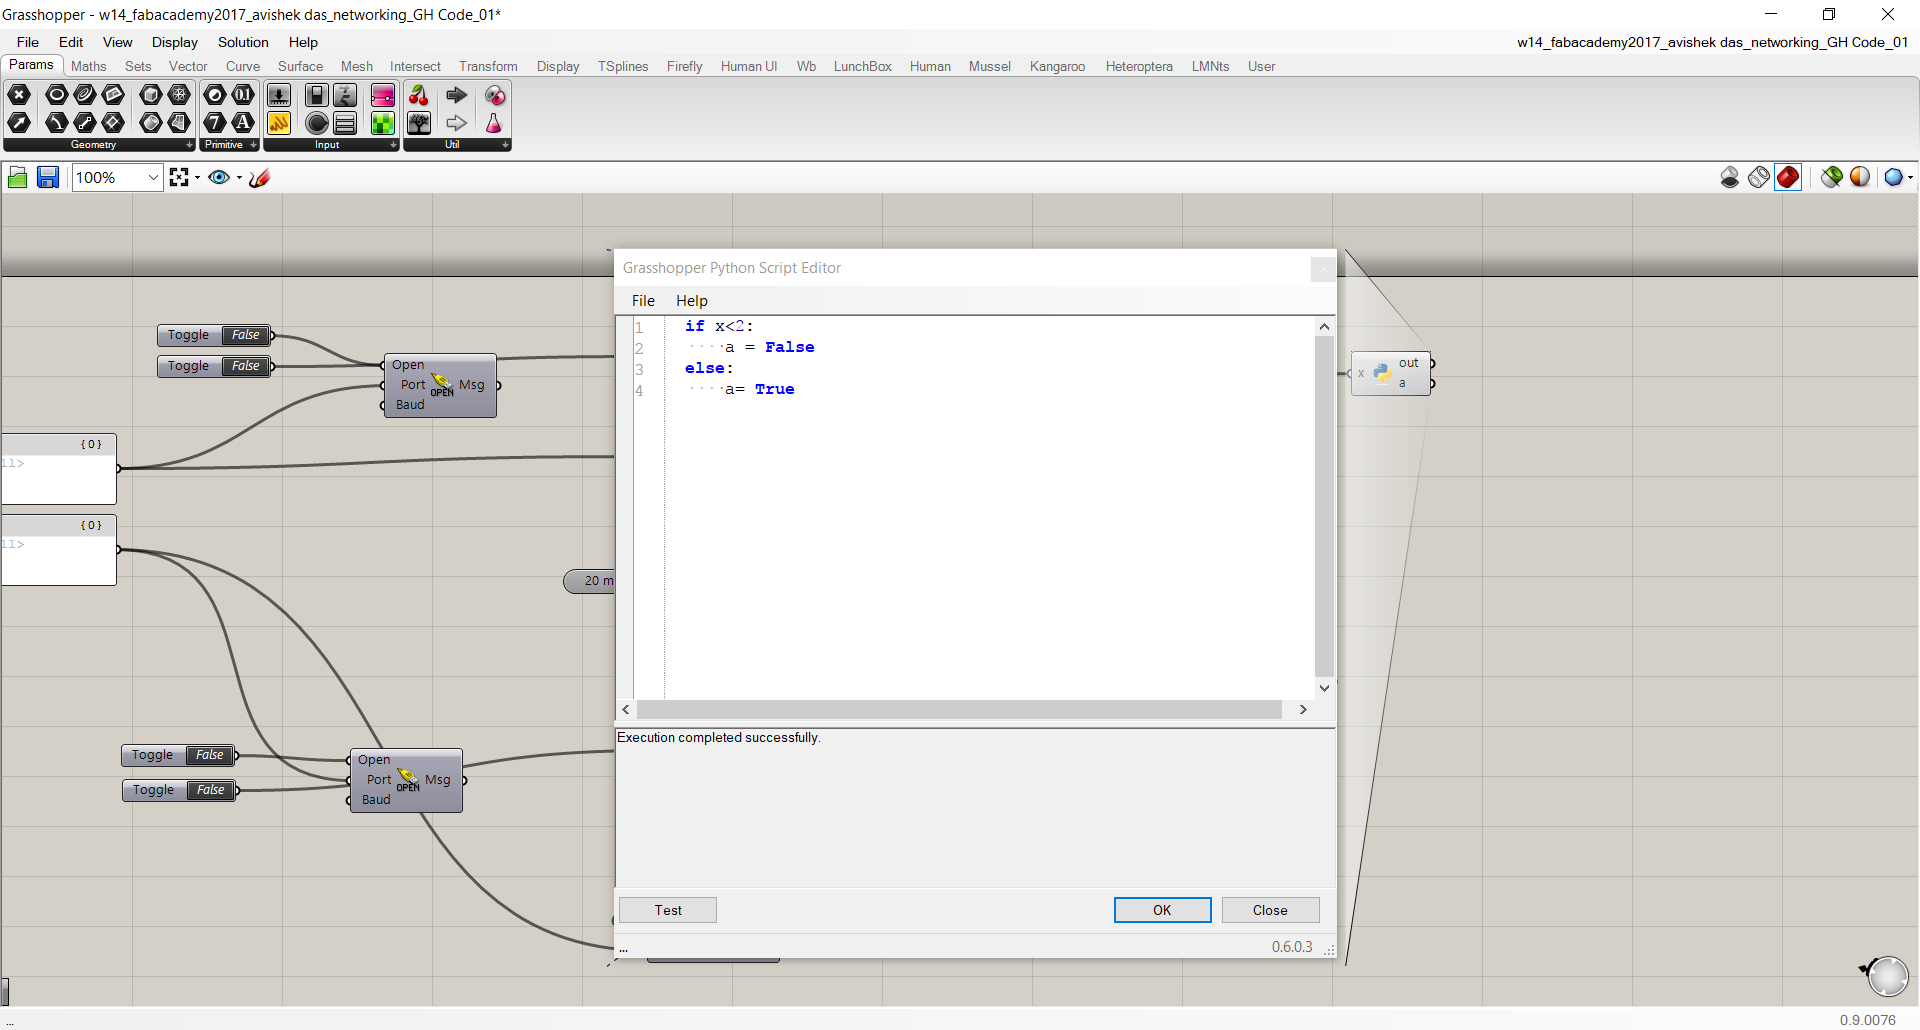Select the Vector parameter icon
The height and width of the screenshot is (1030, 1920).
coord(19,123)
